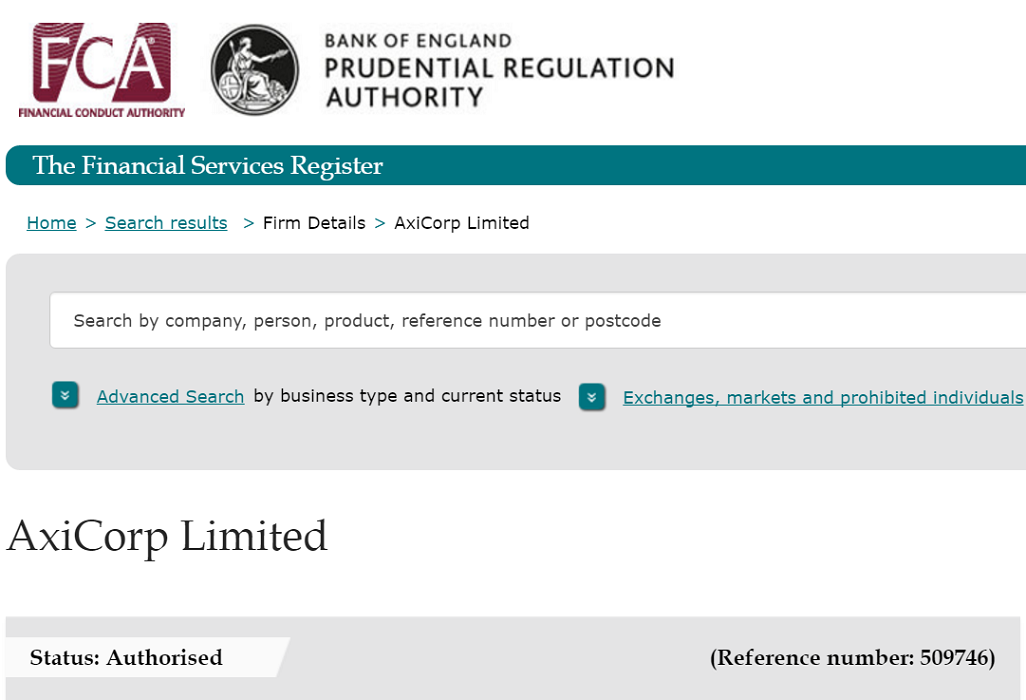The width and height of the screenshot is (1026, 700).
Task: Click the Bank of England seal emblem
Action: click(x=255, y=70)
